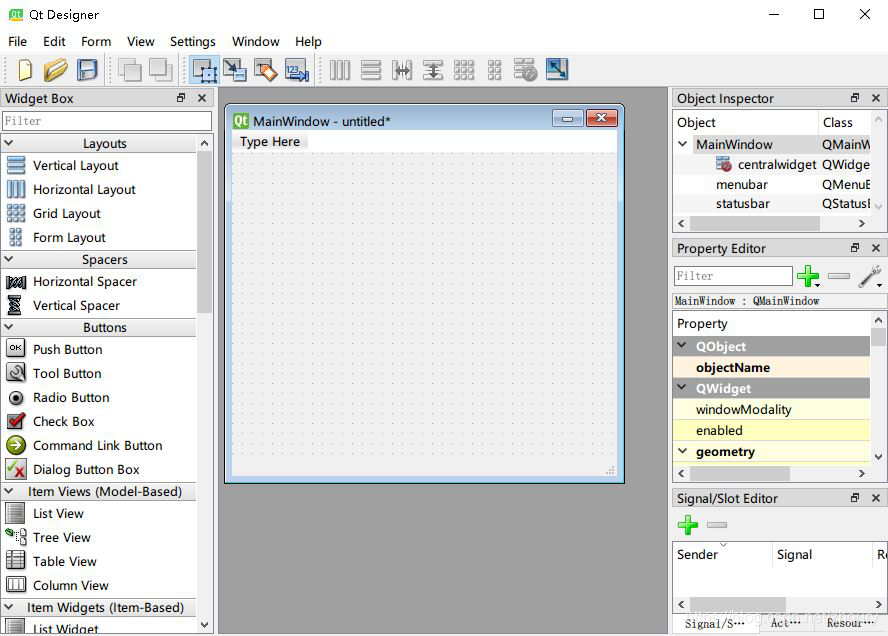Send selected widget to back
This screenshot has width=888, height=636.
pyautogui.click(x=130, y=70)
